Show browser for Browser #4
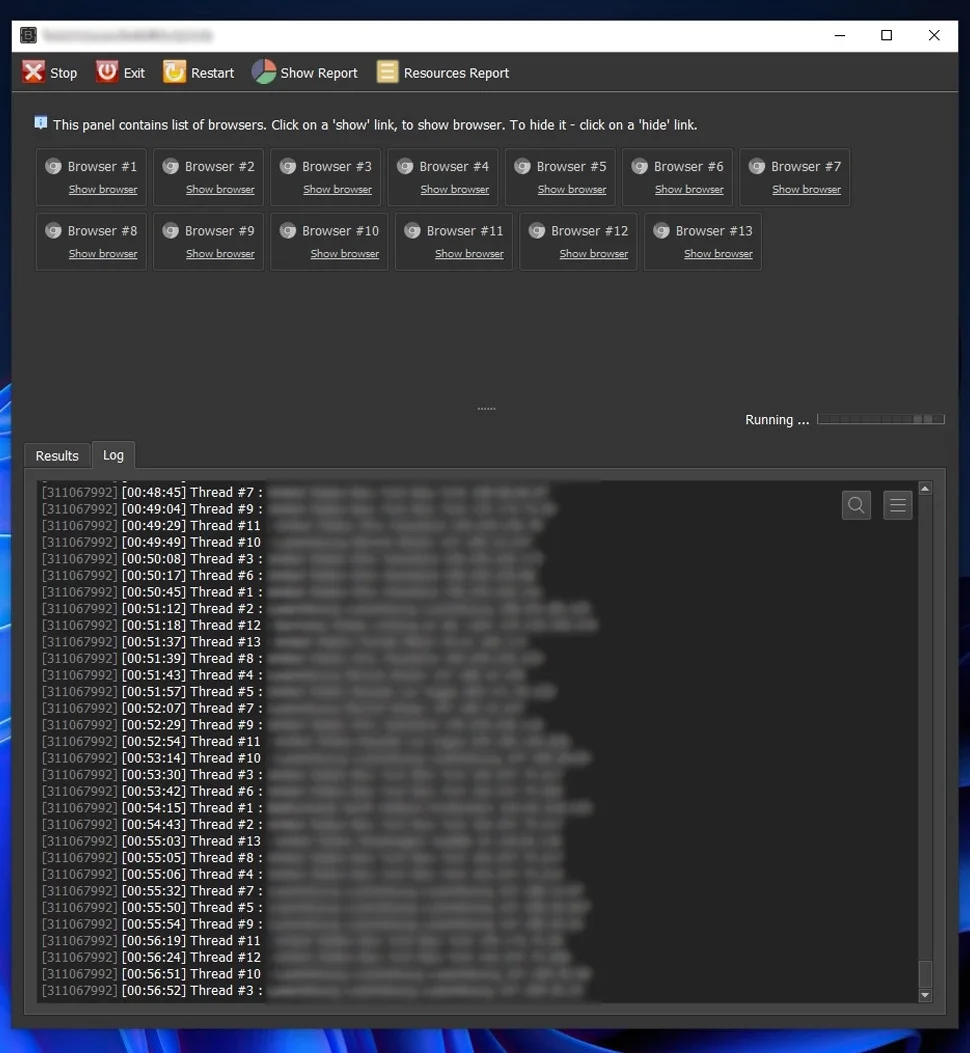 (x=455, y=189)
